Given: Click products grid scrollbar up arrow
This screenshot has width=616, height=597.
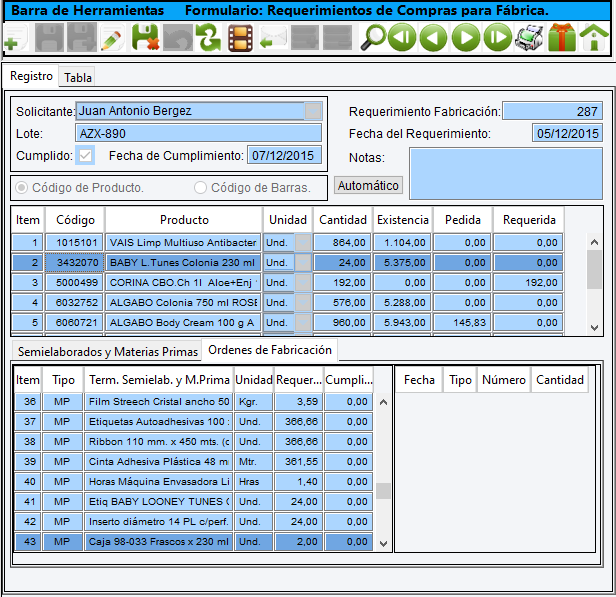Looking at the screenshot, I should [x=594, y=242].
